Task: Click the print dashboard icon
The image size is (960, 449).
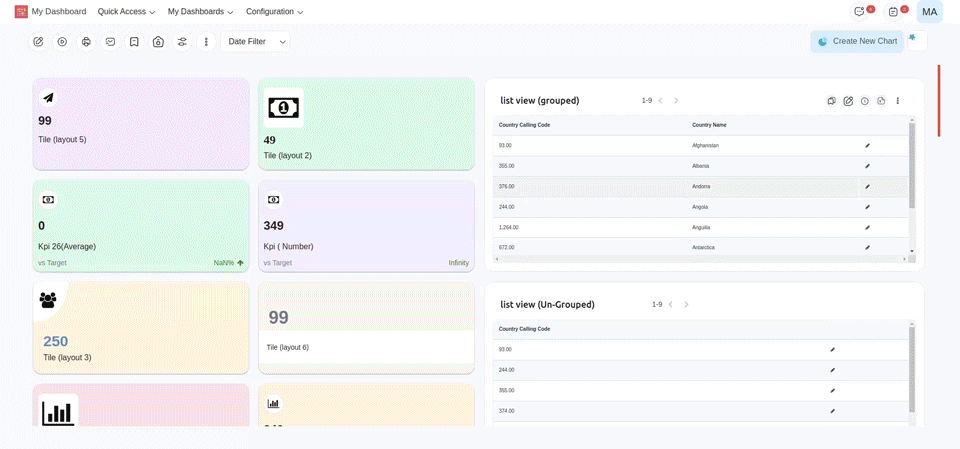Action: pyautogui.click(x=86, y=42)
